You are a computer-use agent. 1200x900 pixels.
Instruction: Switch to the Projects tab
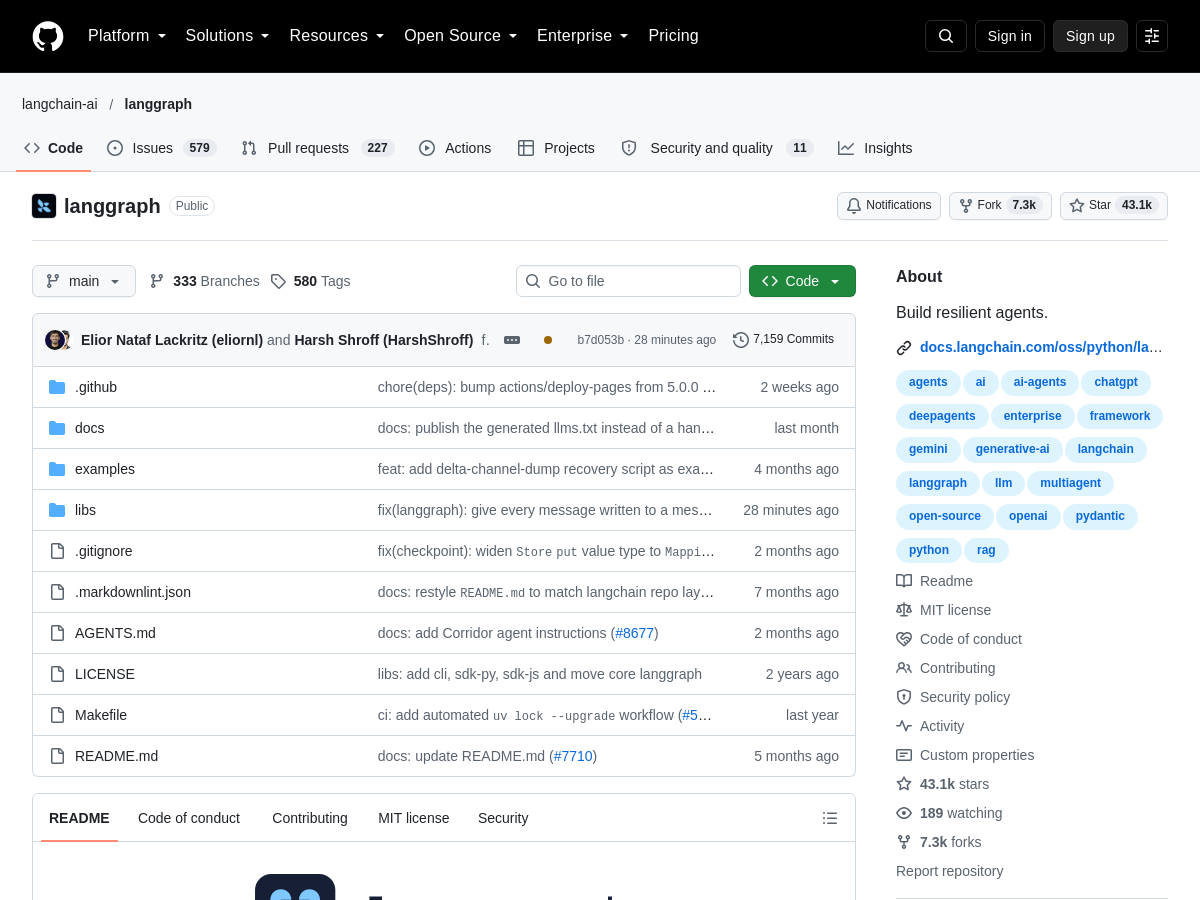pyautogui.click(x=556, y=148)
